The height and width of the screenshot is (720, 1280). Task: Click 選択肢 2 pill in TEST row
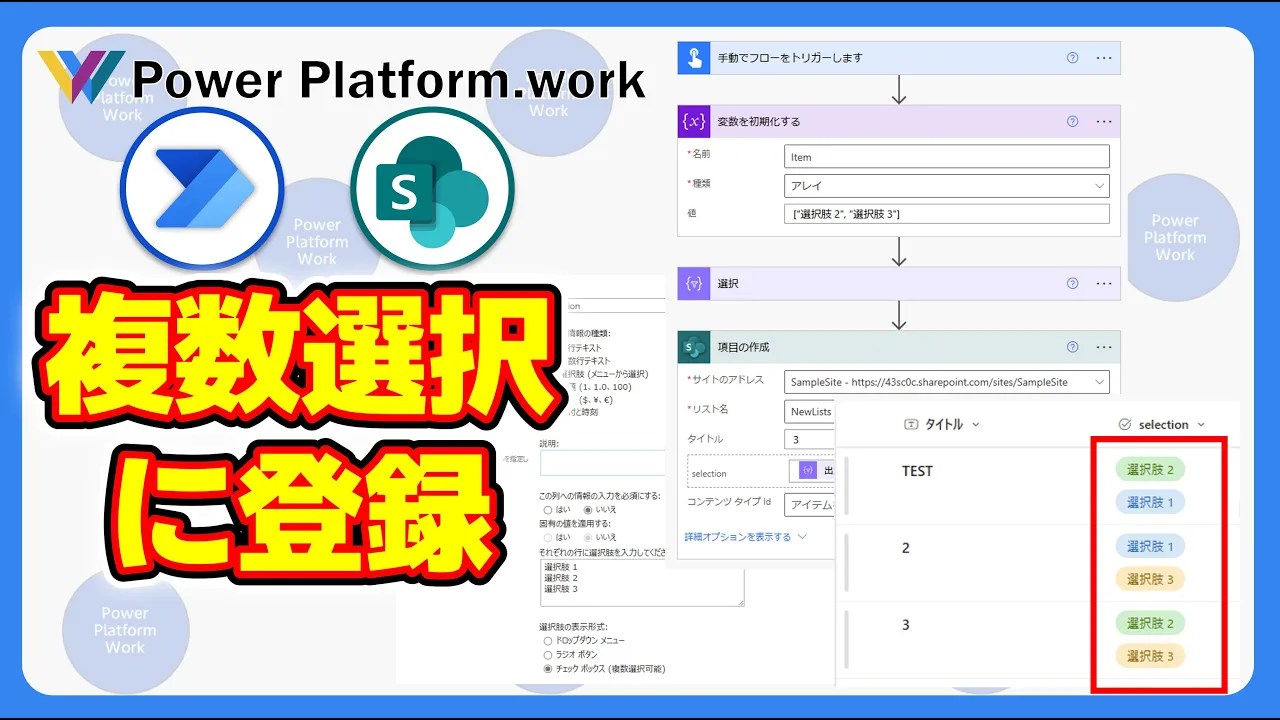(1150, 469)
